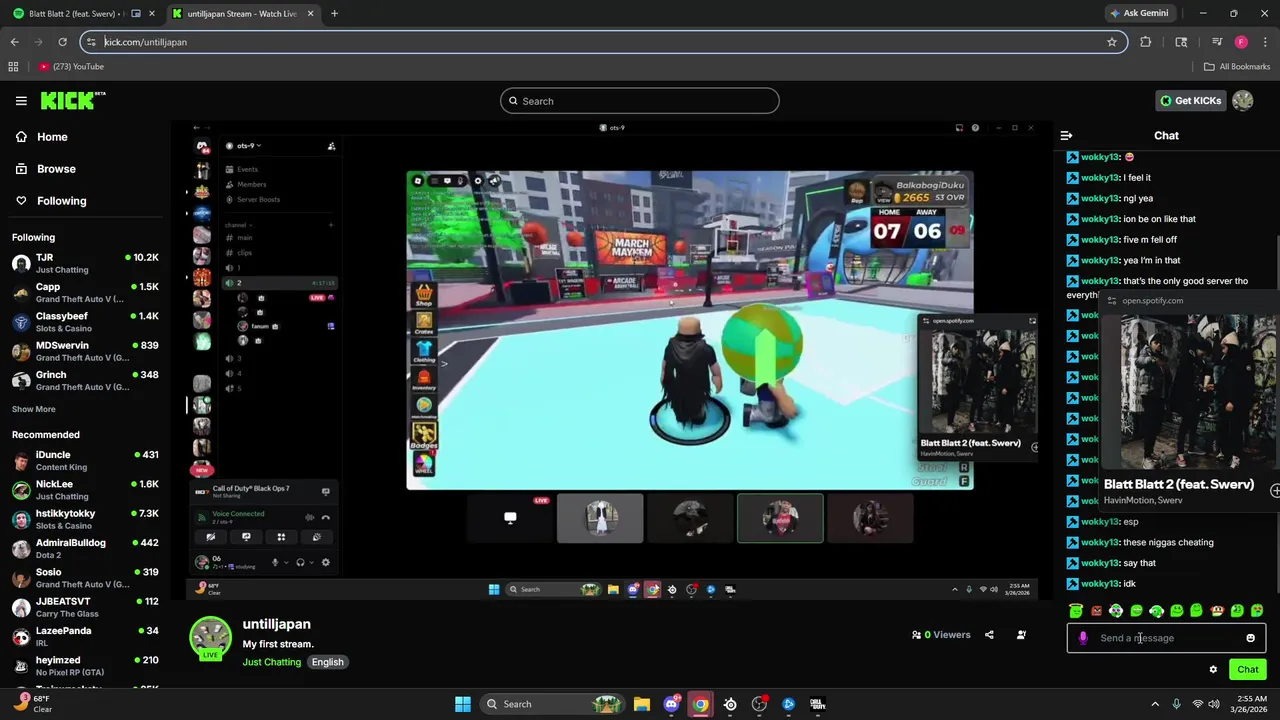Collapse the chat panel arrow icon
The height and width of the screenshot is (720, 1280).
tap(1066, 135)
